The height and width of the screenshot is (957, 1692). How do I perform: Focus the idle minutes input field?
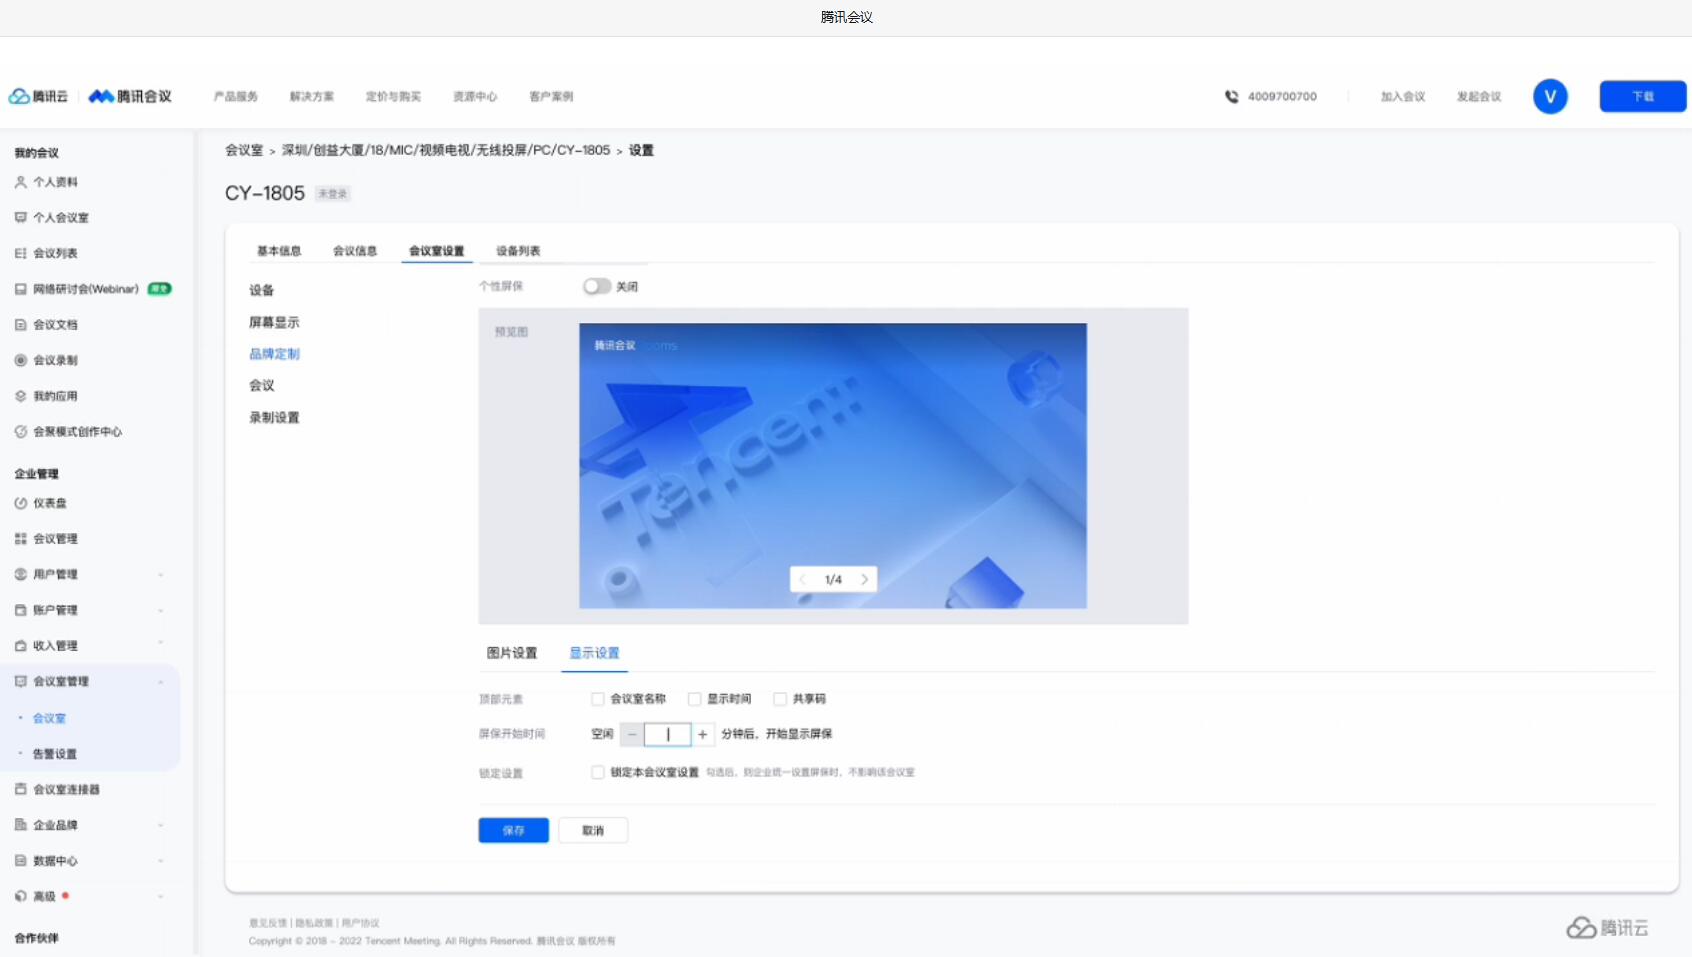pyautogui.click(x=668, y=734)
